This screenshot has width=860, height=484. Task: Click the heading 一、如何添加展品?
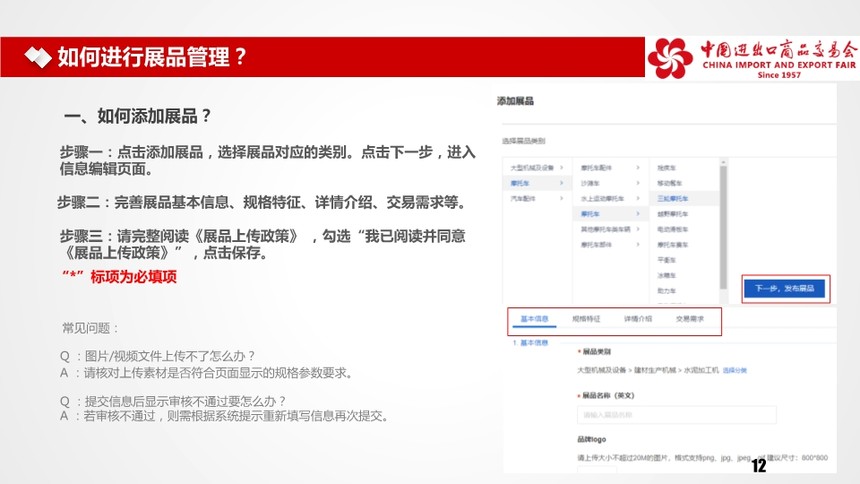(138, 116)
